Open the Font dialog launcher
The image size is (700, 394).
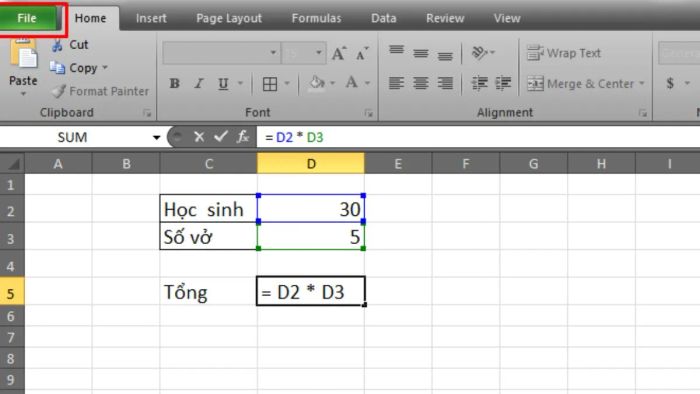click(369, 113)
